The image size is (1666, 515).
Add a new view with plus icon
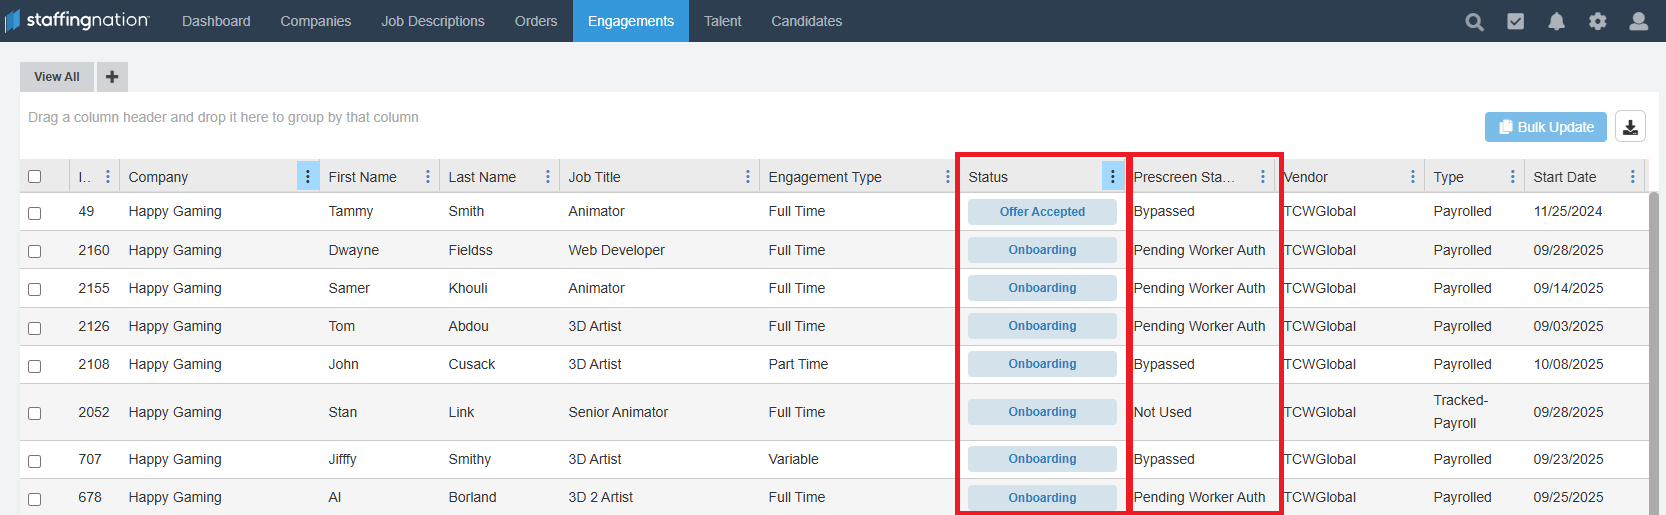(112, 77)
